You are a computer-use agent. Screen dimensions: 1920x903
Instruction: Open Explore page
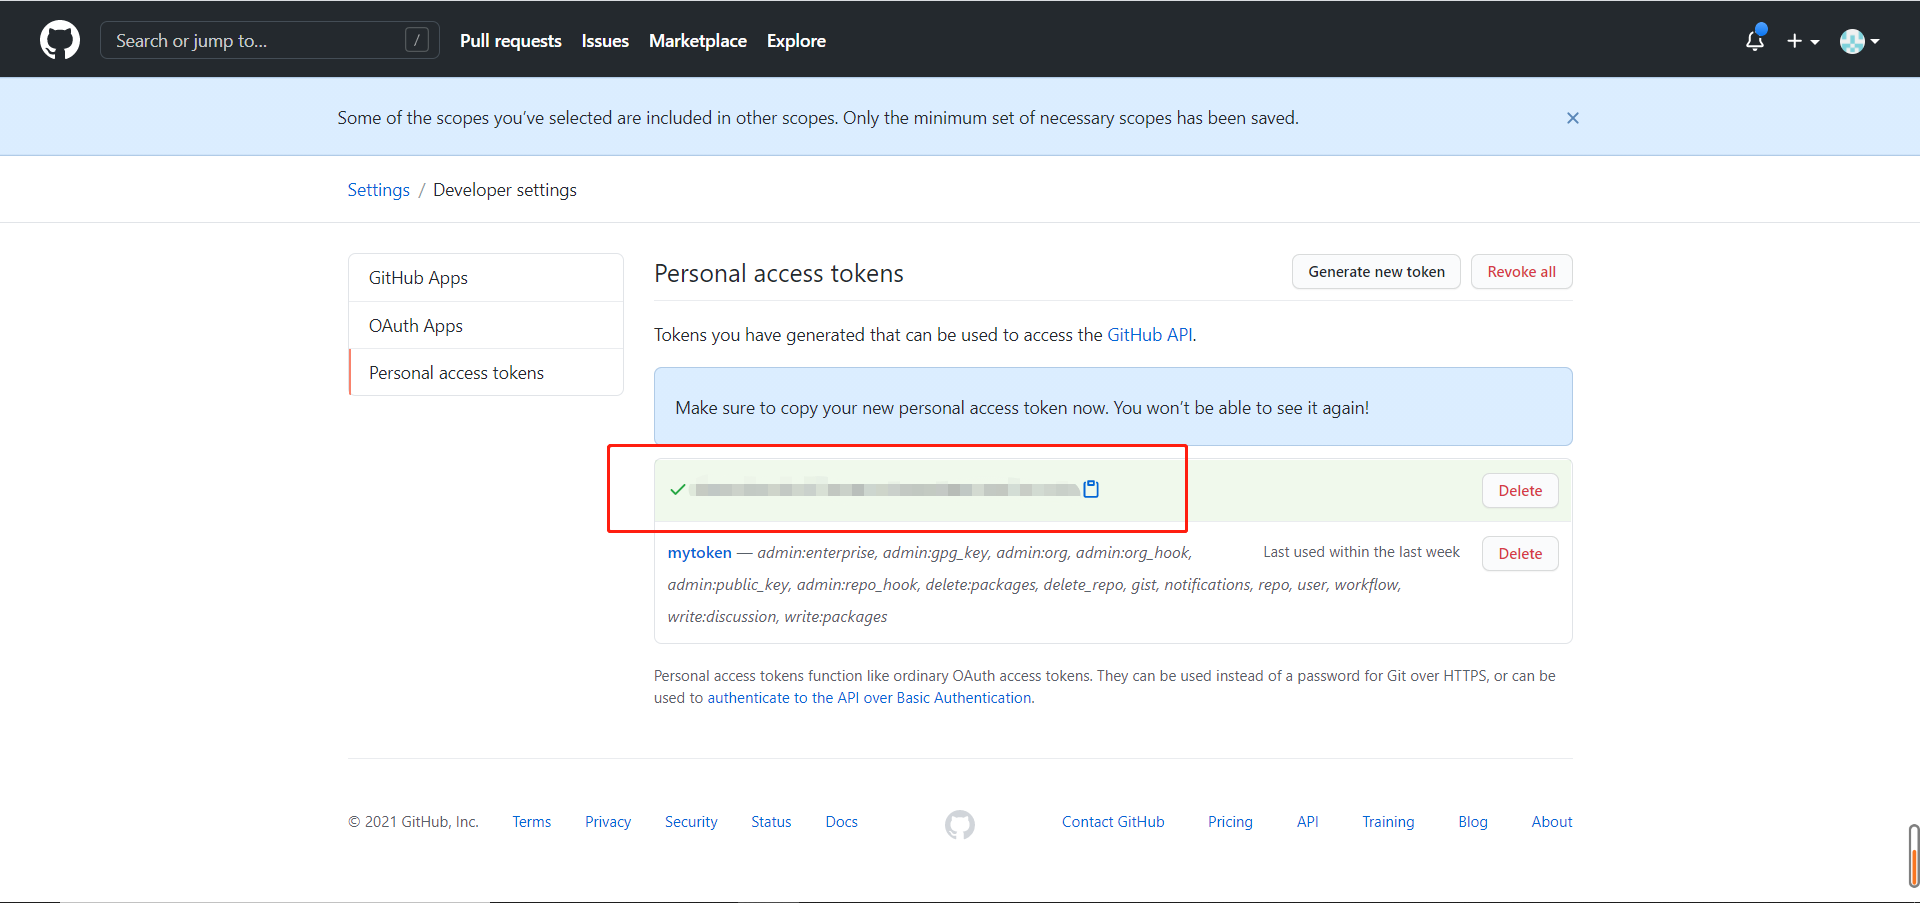coord(796,41)
